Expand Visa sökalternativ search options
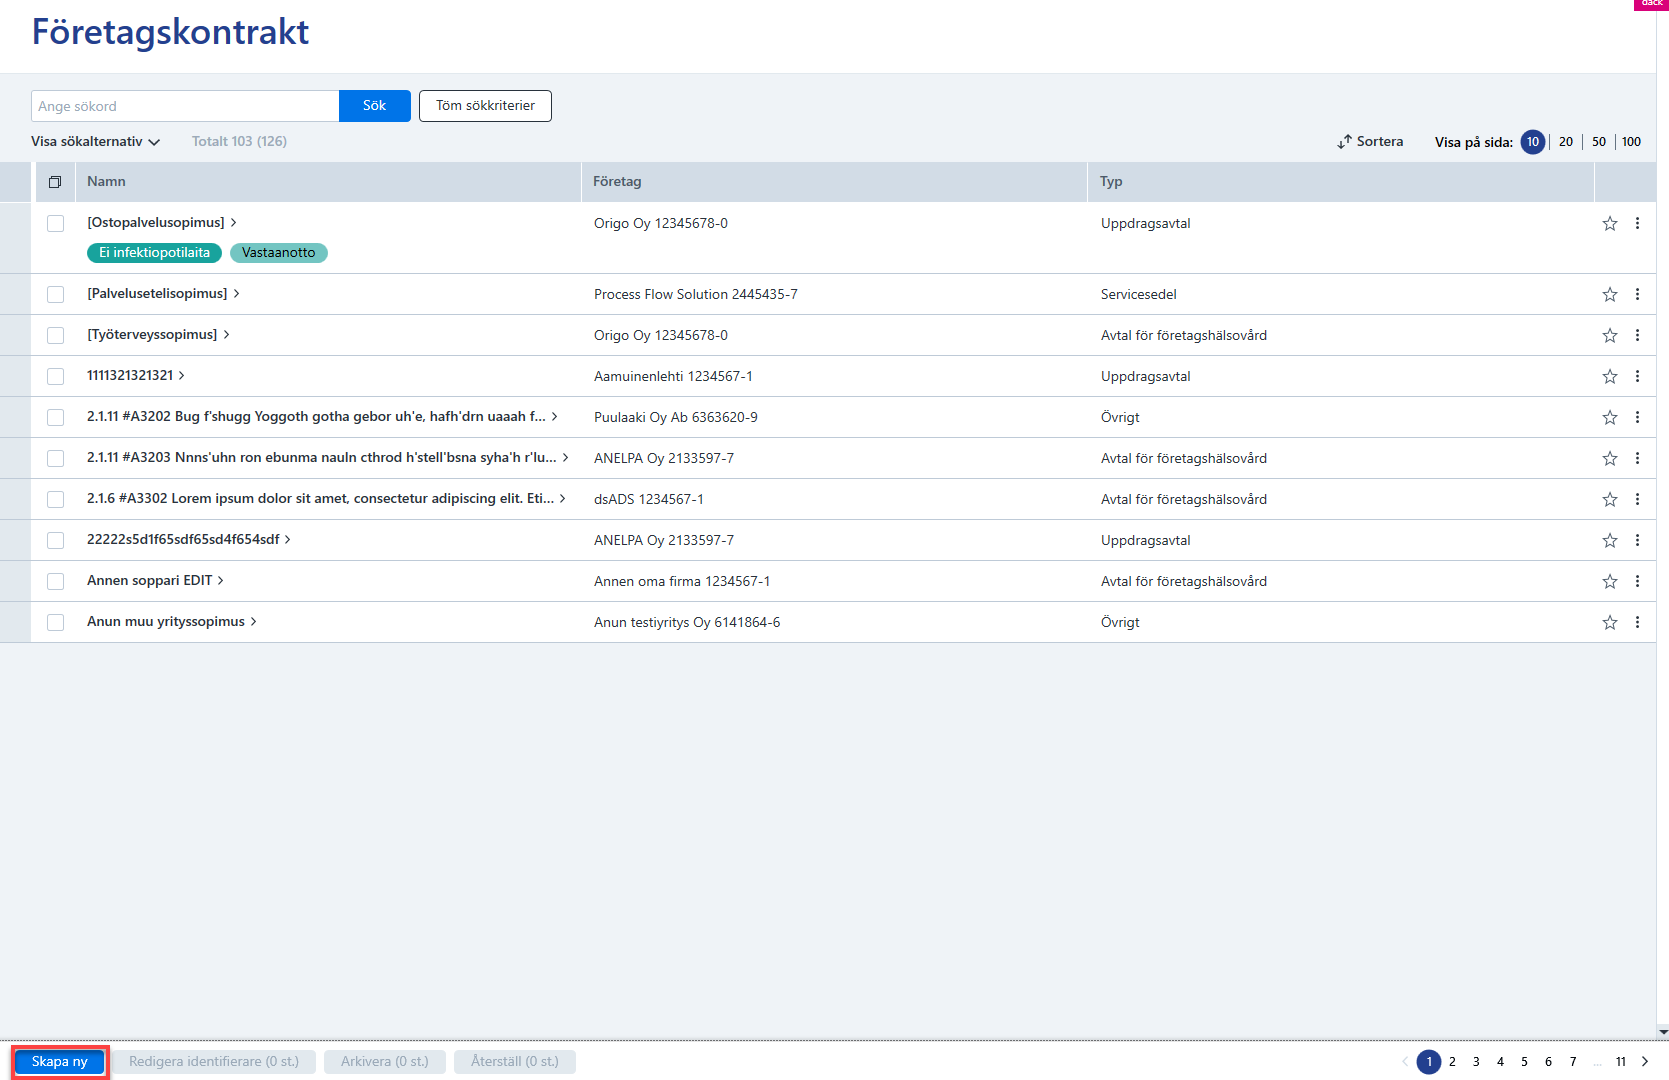The image size is (1669, 1080). pos(95,142)
